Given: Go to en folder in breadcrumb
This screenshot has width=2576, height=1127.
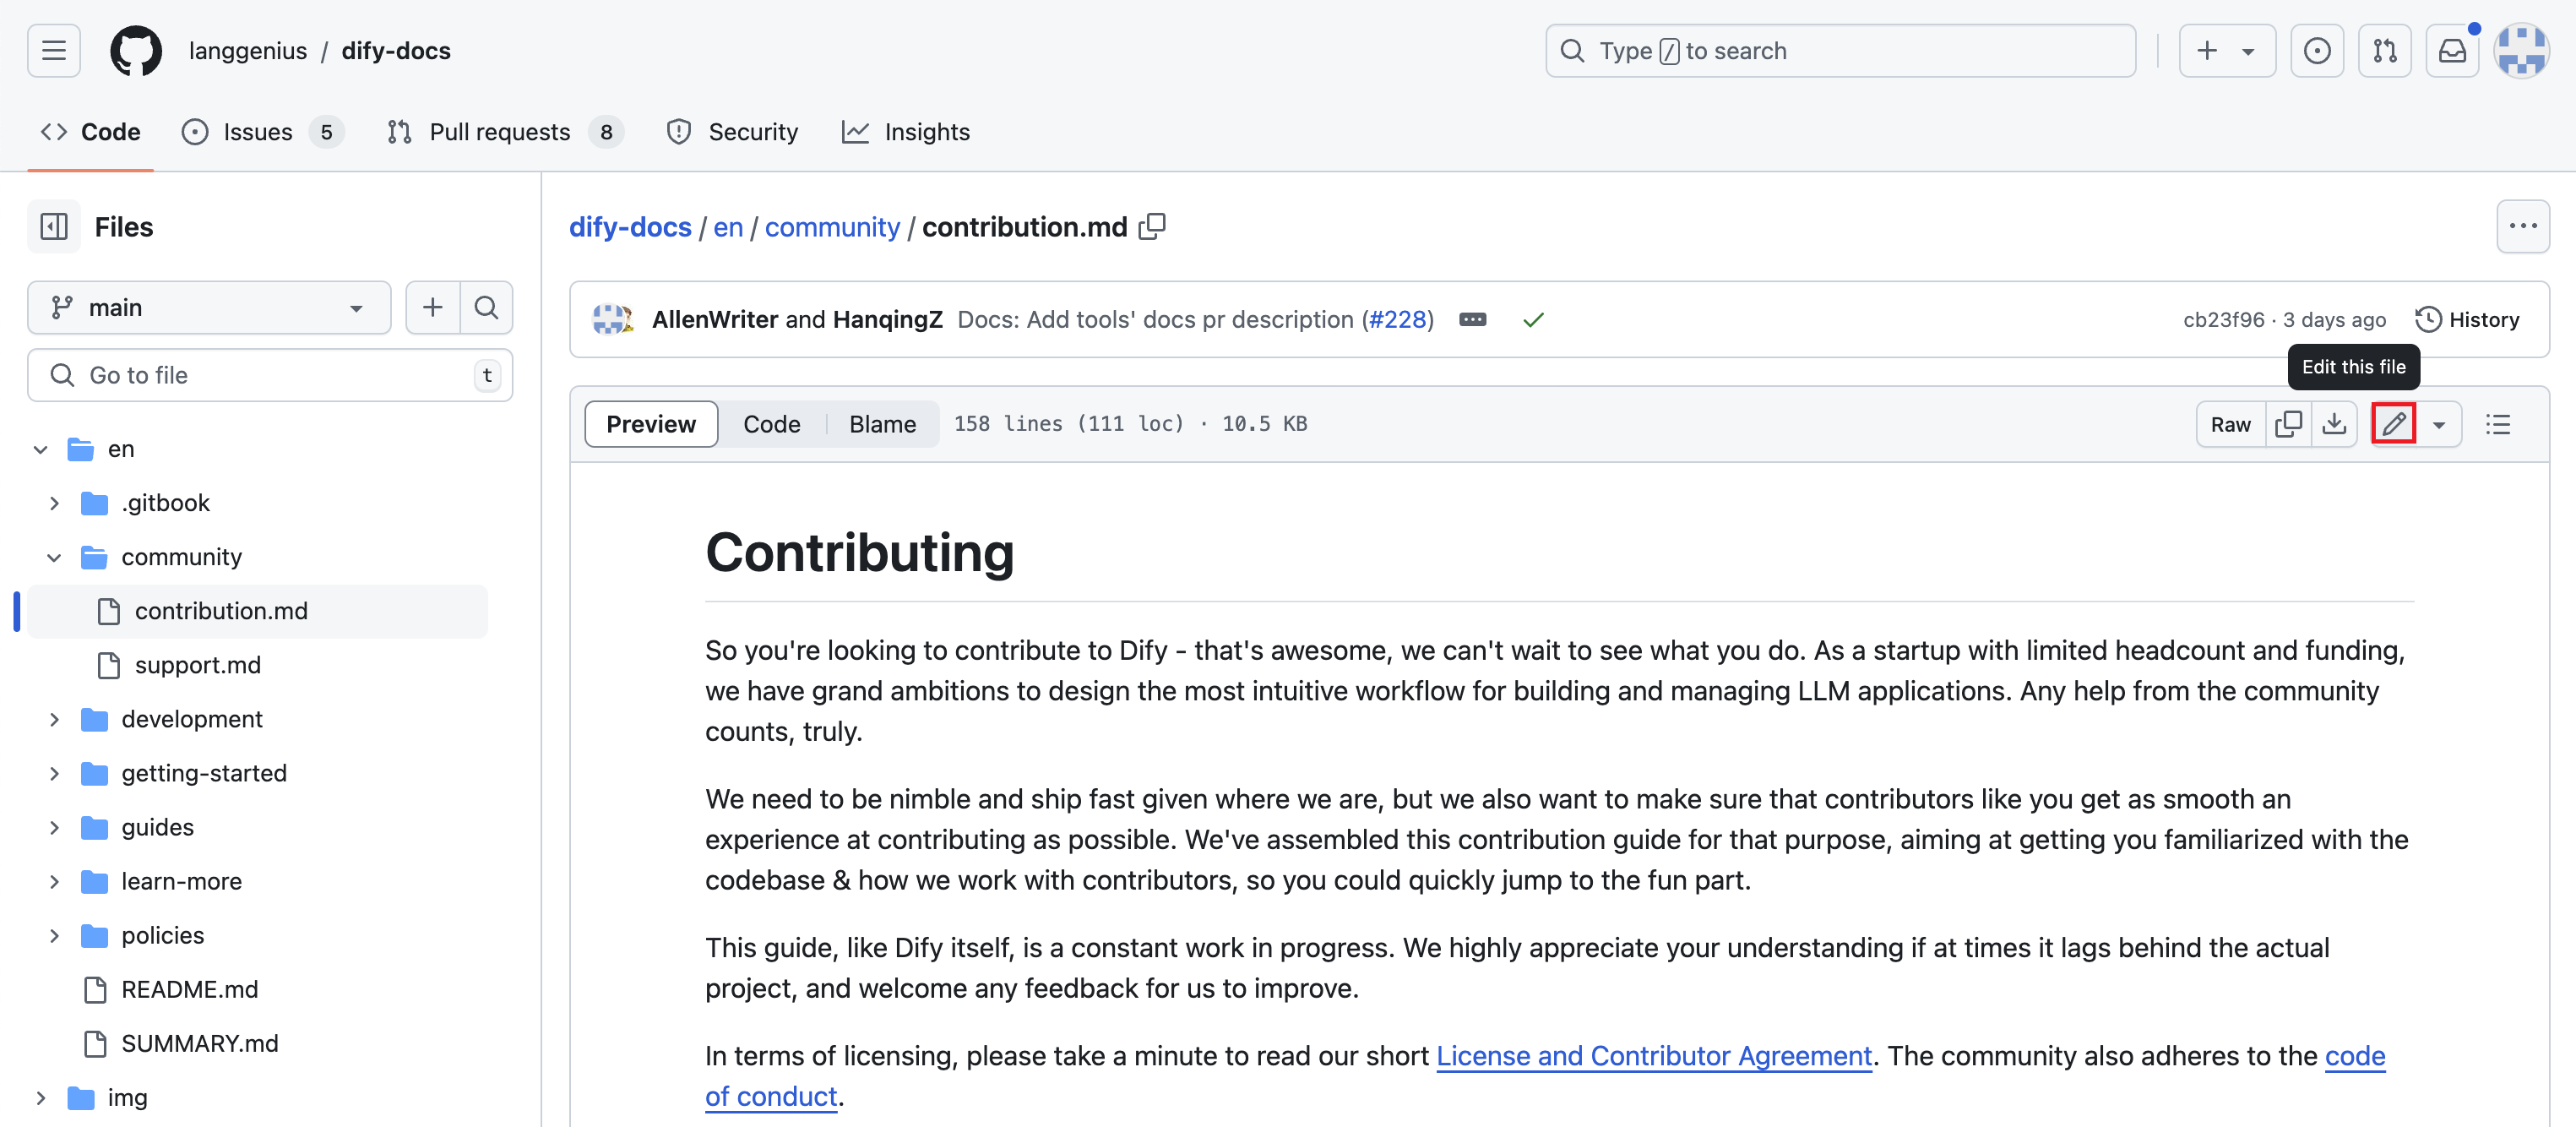Looking at the screenshot, I should pos(728,227).
